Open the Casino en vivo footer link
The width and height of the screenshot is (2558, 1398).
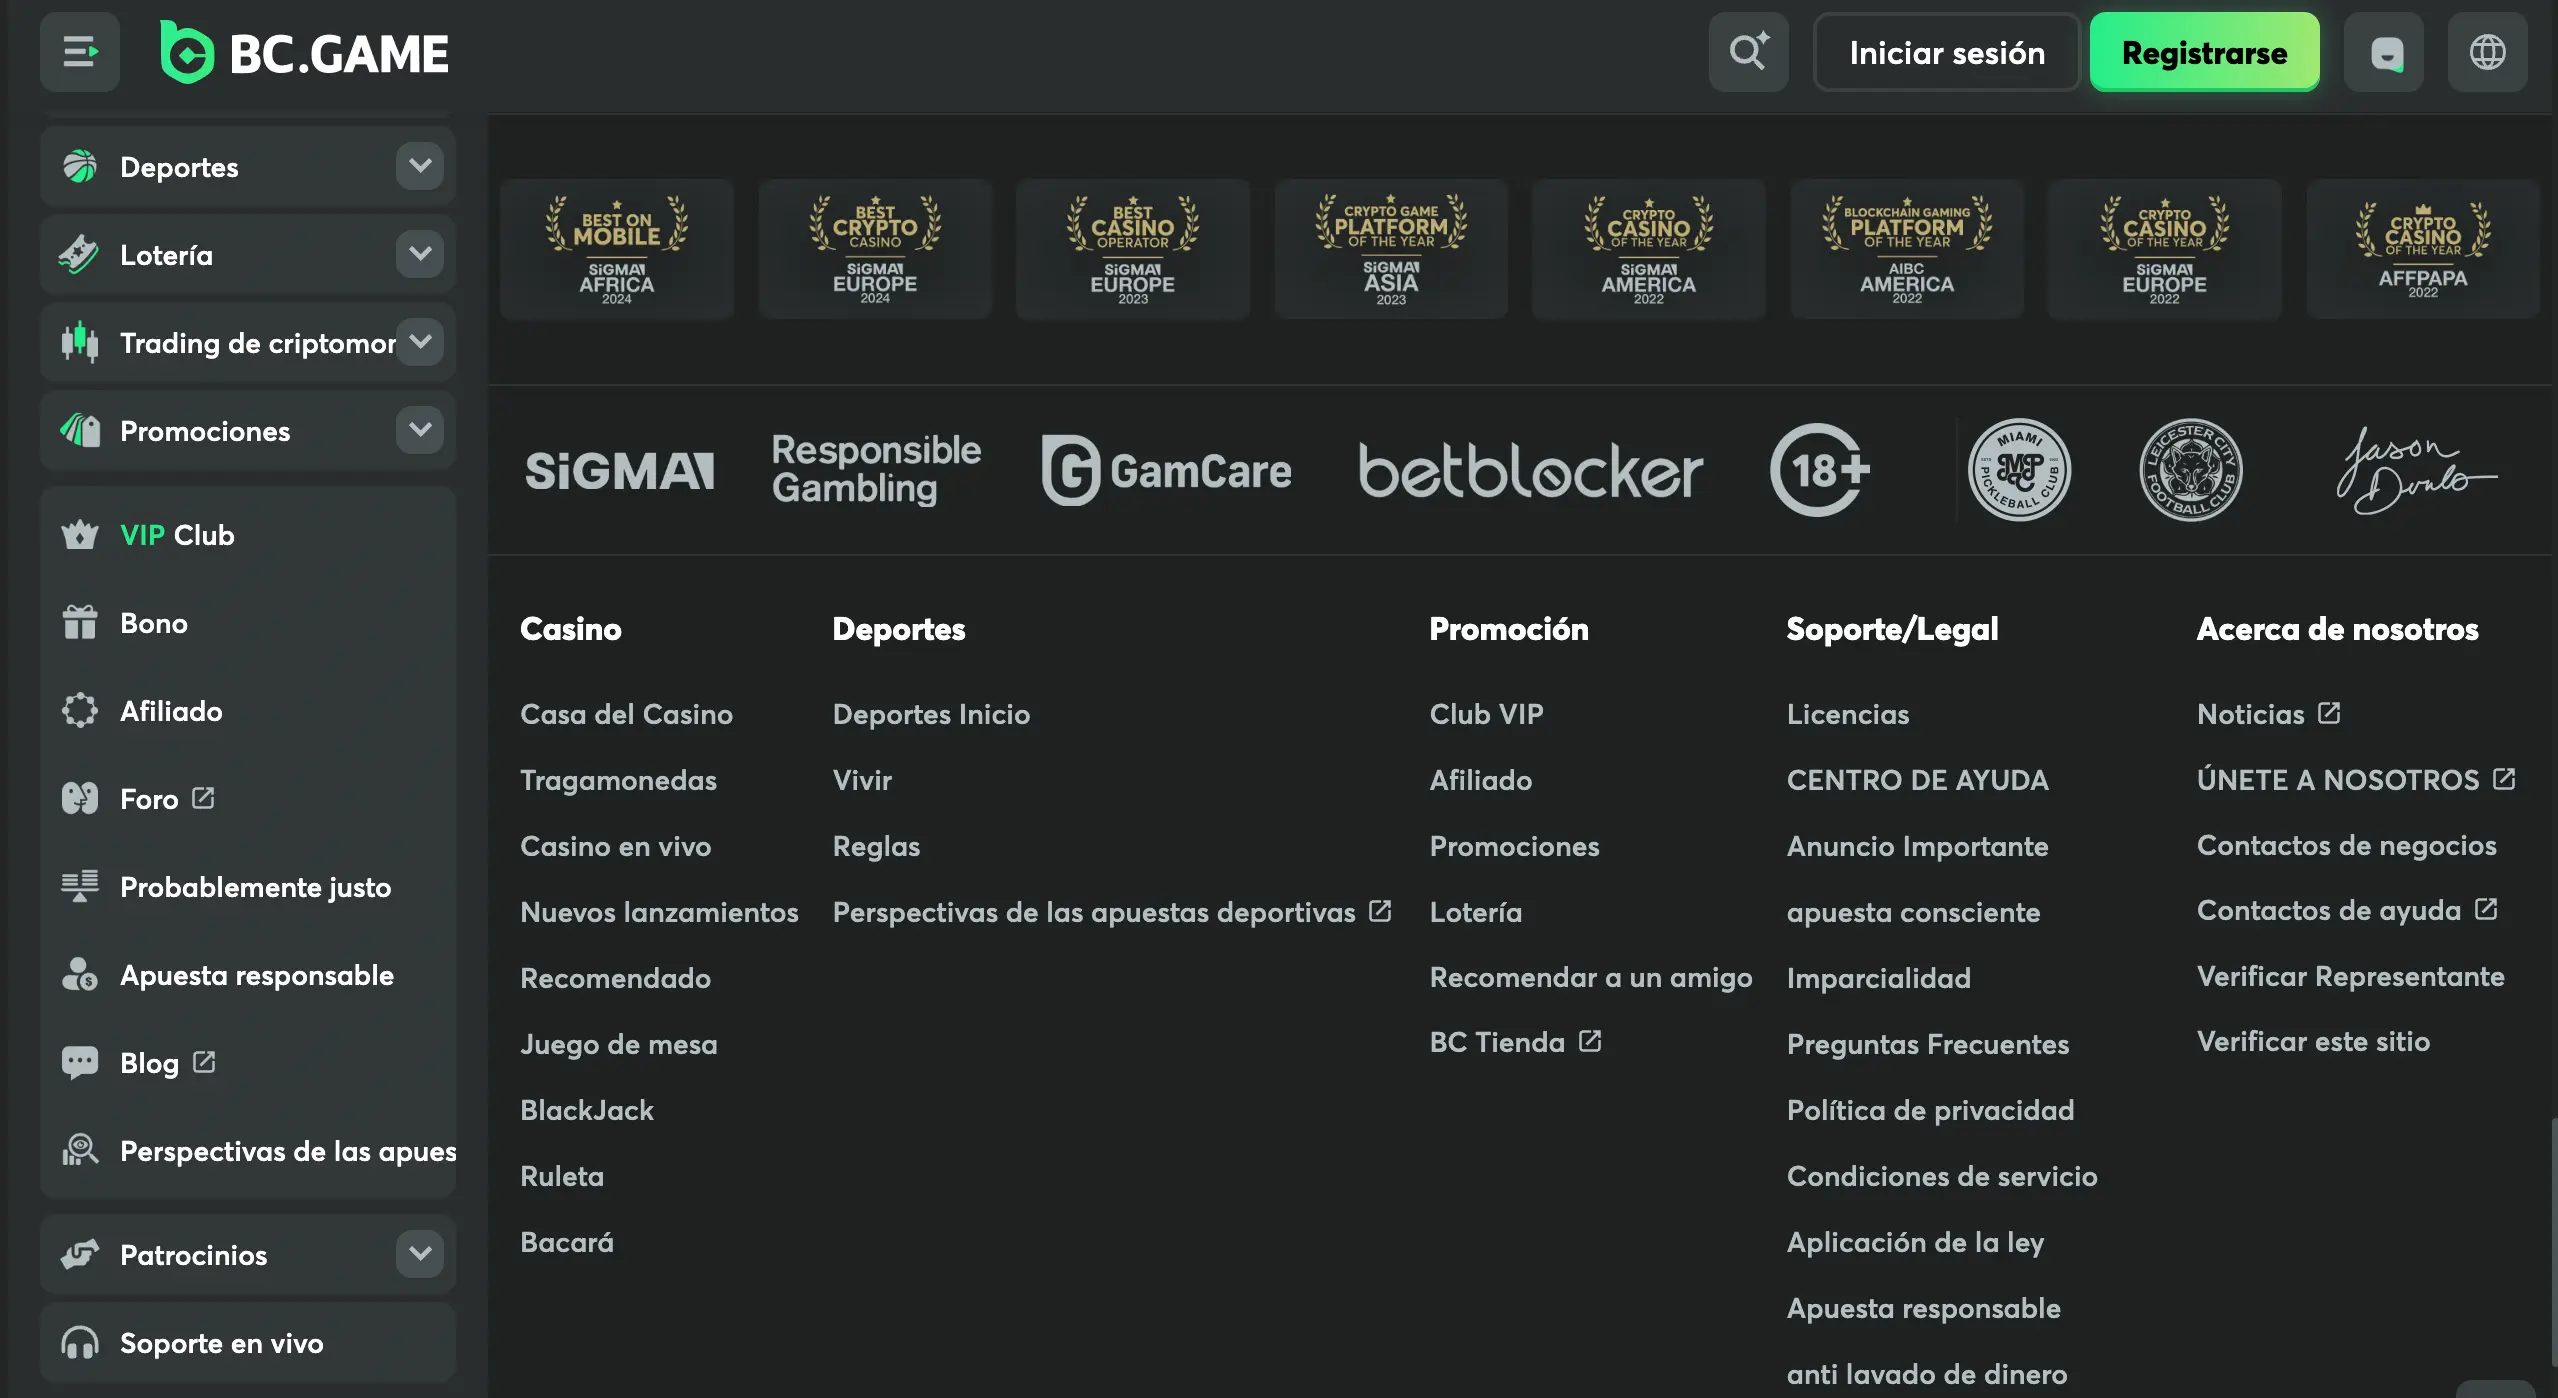615,846
